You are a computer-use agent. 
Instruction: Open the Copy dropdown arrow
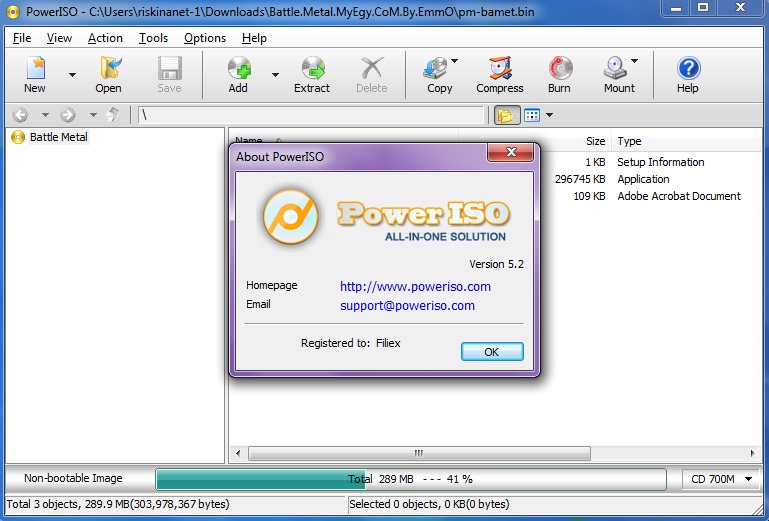point(455,61)
